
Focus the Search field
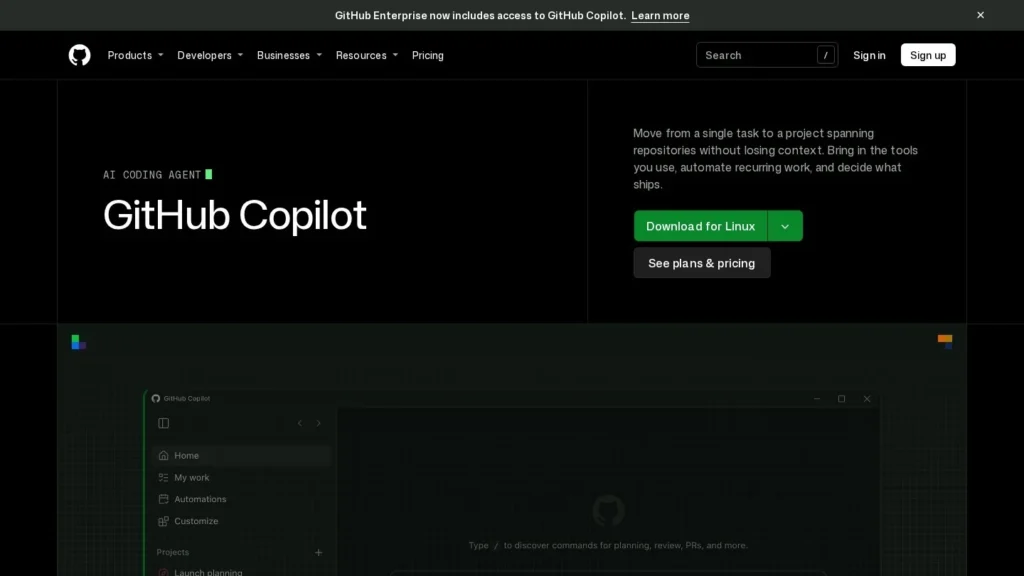[x=767, y=55]
